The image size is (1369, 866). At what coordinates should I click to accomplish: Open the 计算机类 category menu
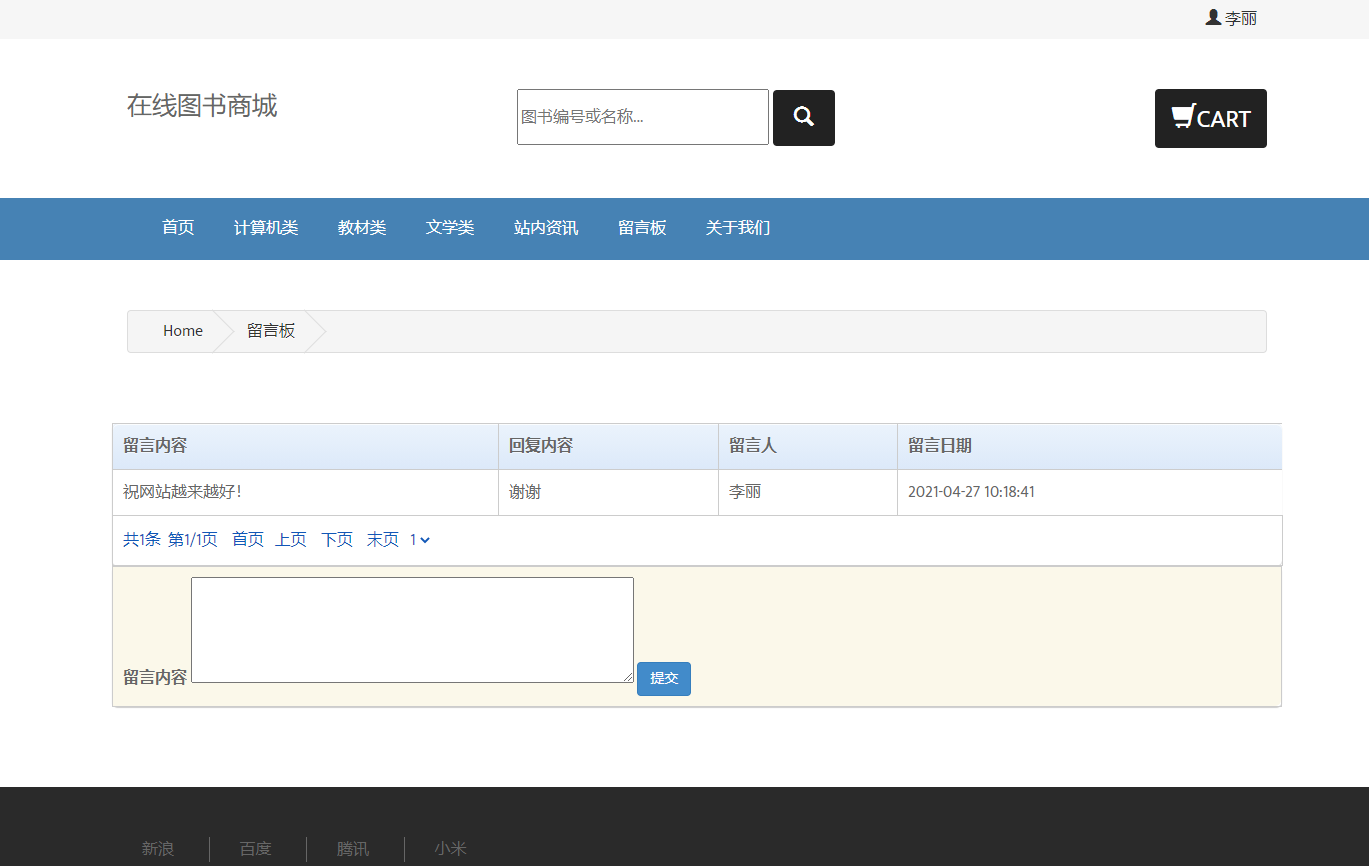[265, 228]
